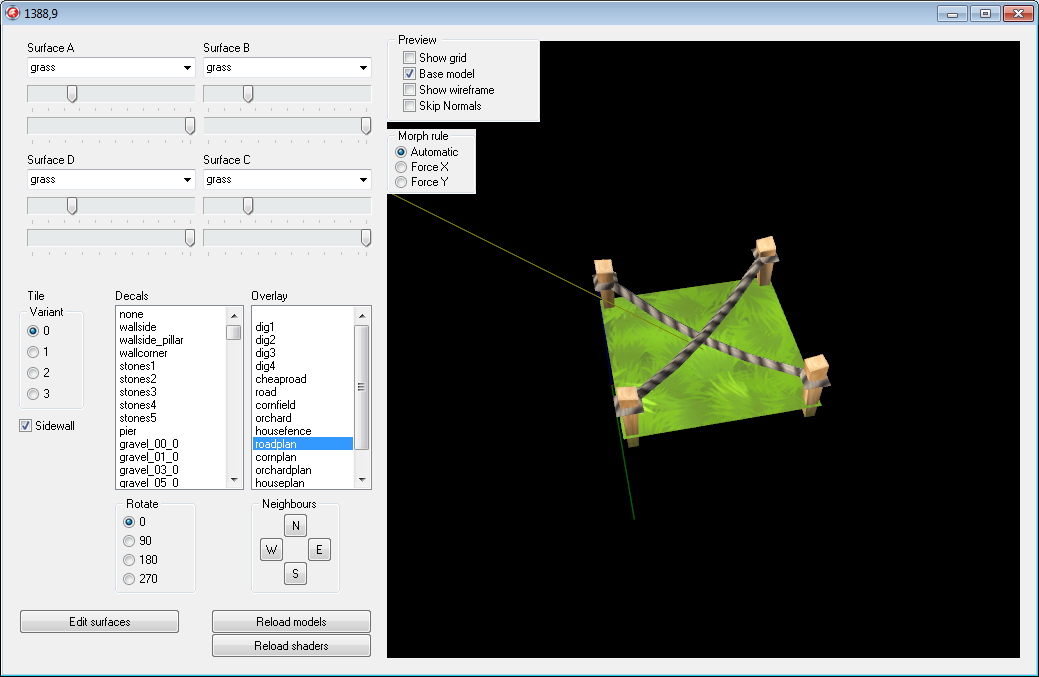Click Reload shaders button

[x=292, y=646]
